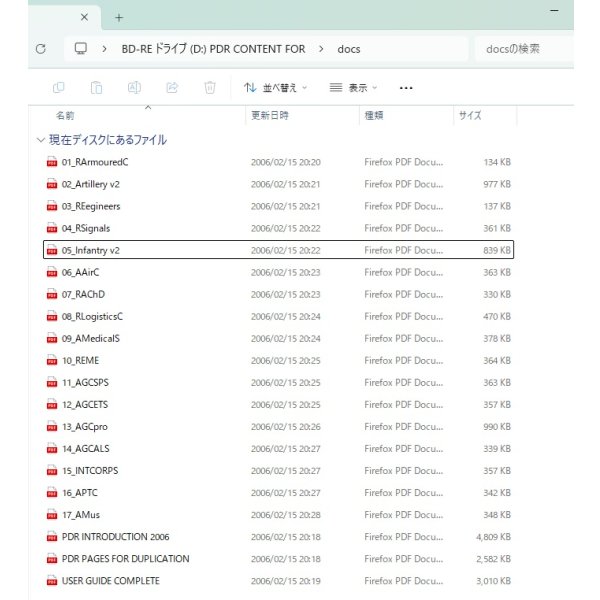Click the BD-RE drive breadcrumb segment
Screen dimensions: 600x600
pyautogui.click(x=212, y=49)
